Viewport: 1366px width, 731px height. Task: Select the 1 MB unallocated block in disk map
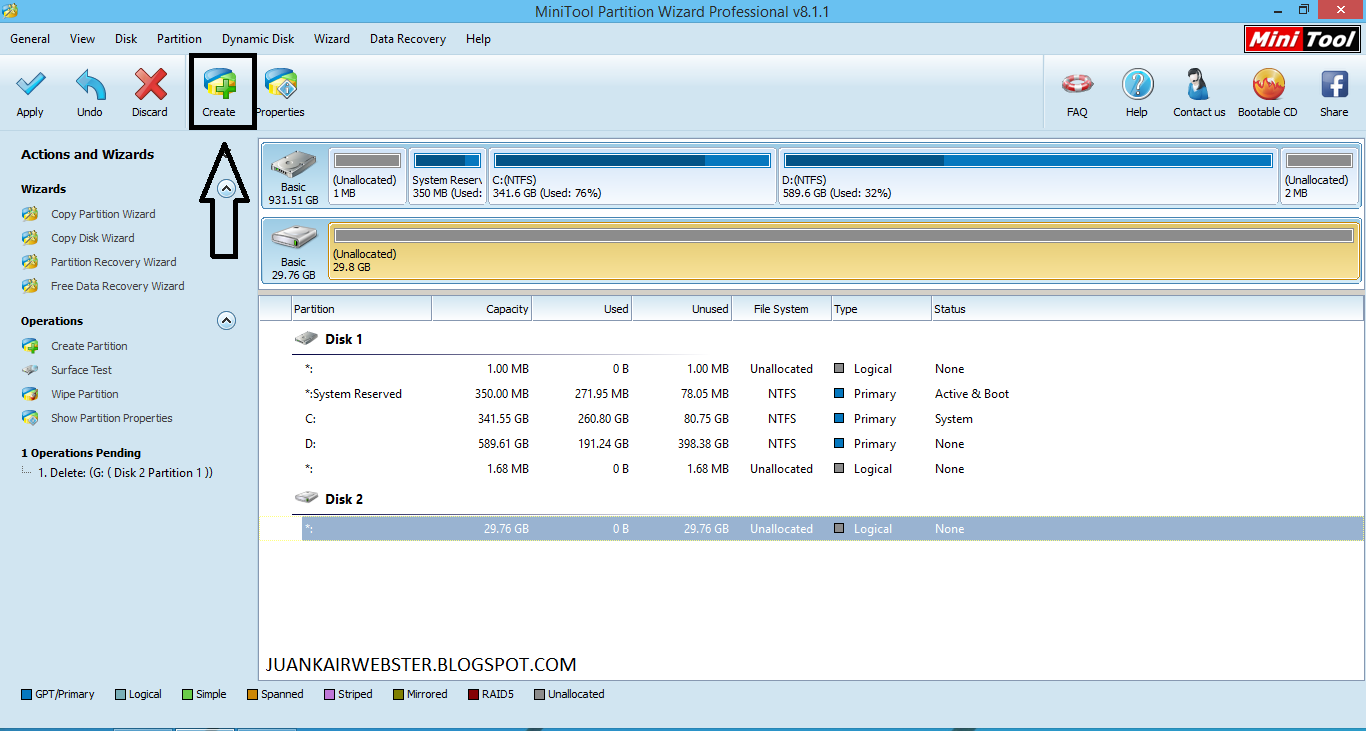click(x=367, y=177)
